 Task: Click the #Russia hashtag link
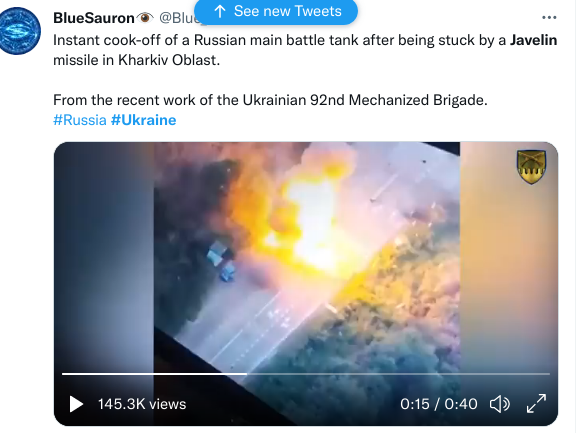tap(80, 120)
